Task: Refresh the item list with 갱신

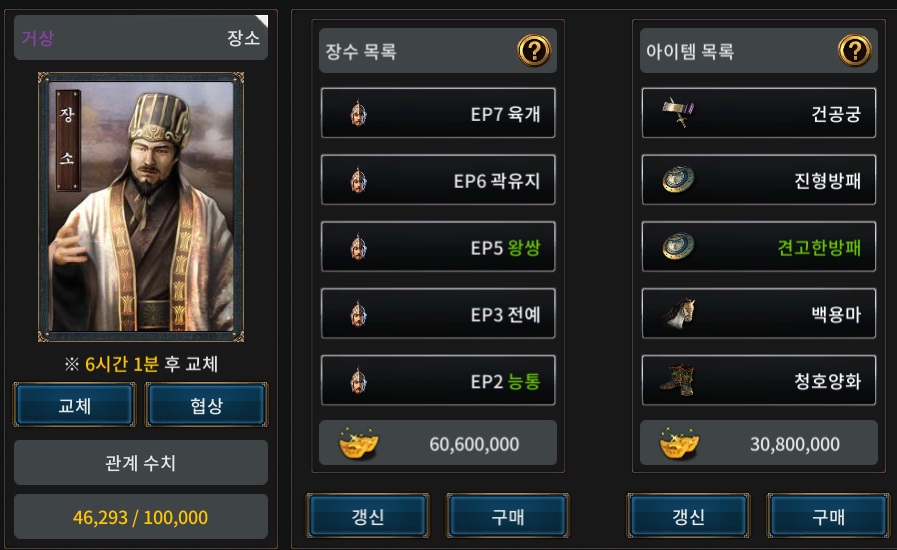Action: click(688, 516)
